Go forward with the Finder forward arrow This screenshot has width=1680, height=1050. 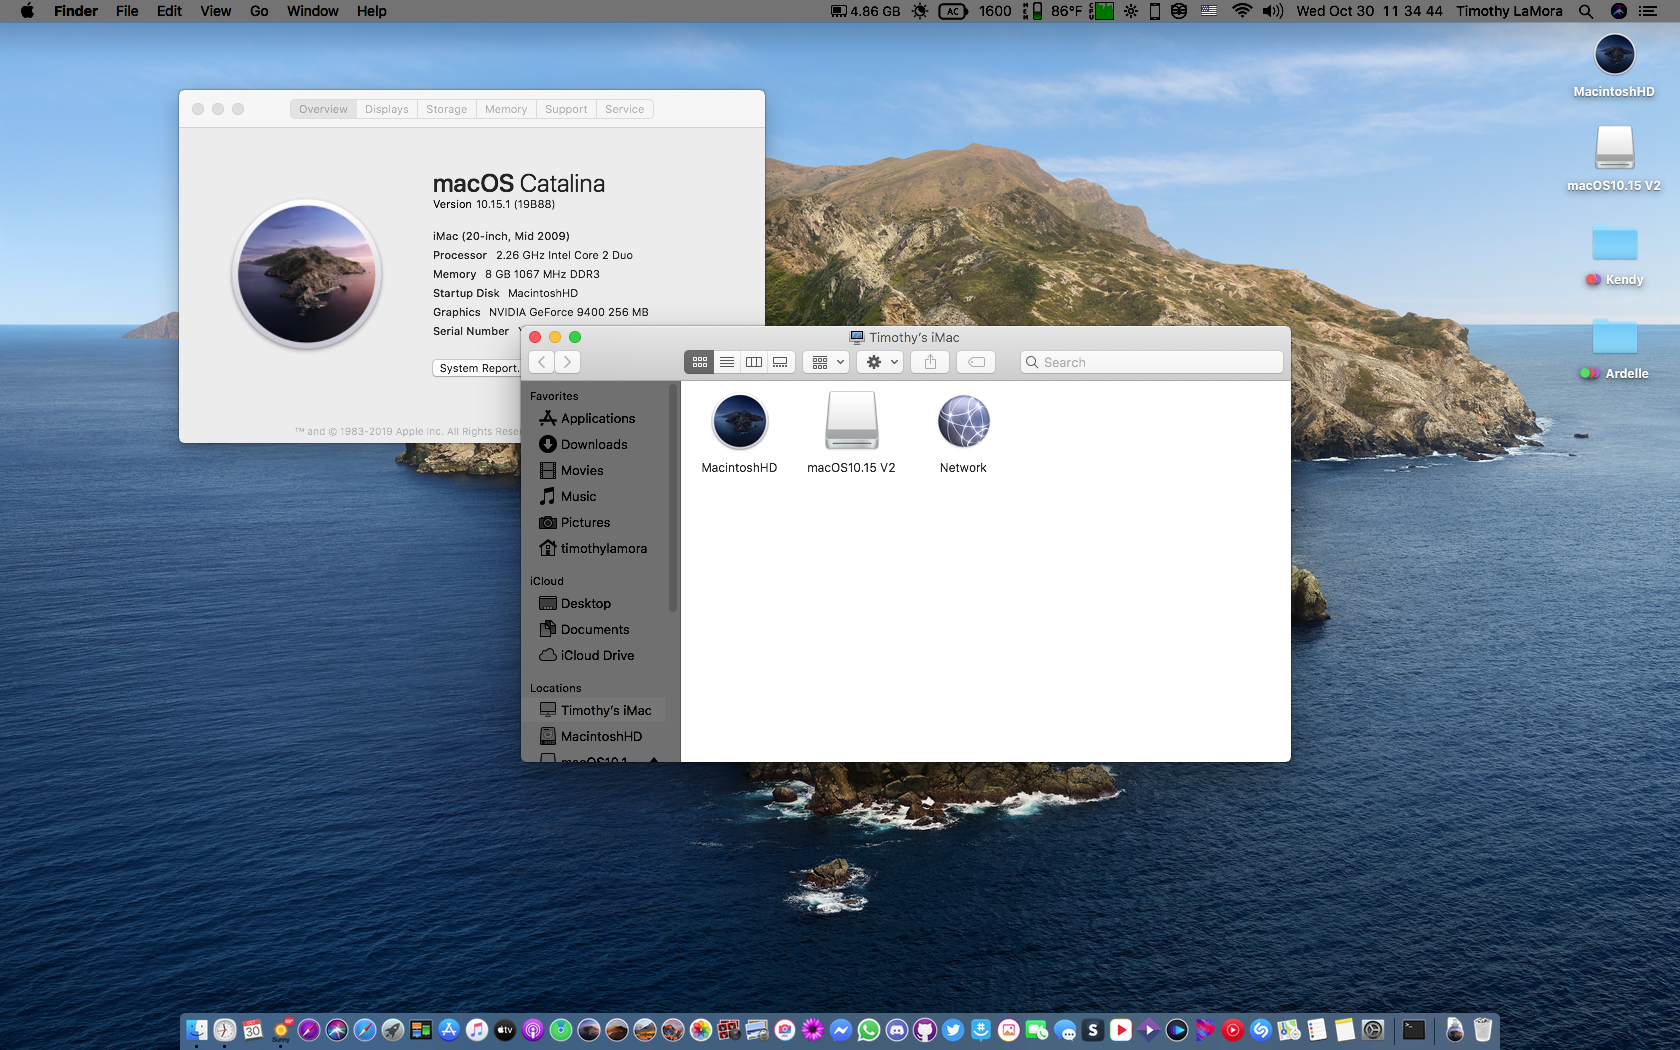click(x=567, y=362)
